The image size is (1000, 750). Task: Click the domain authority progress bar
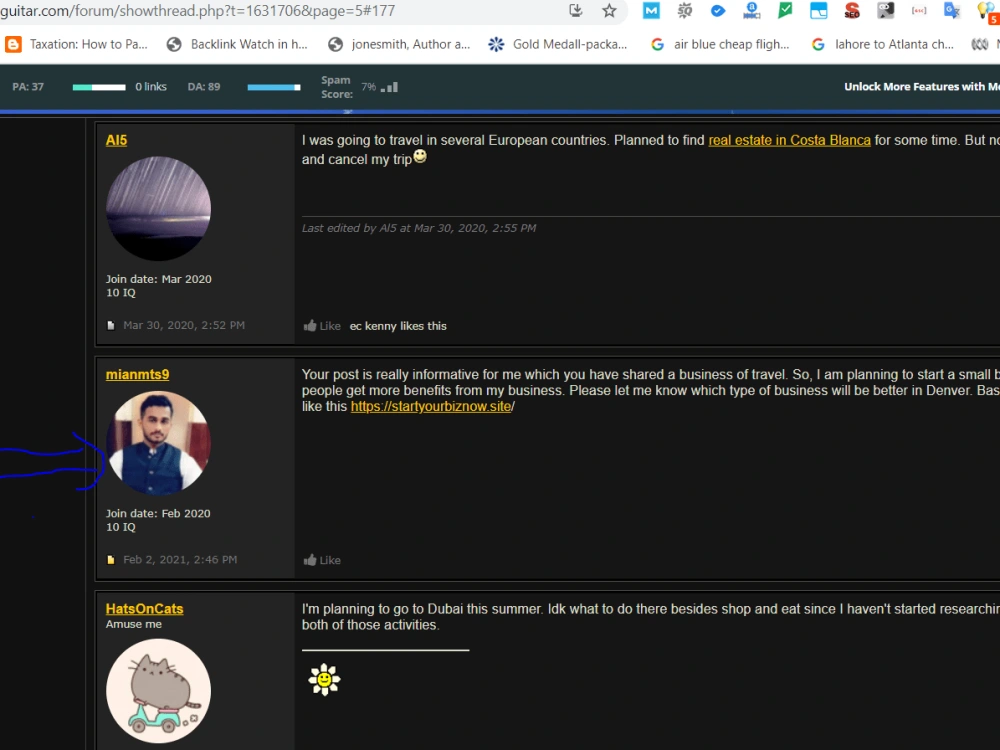coord(274,87)
